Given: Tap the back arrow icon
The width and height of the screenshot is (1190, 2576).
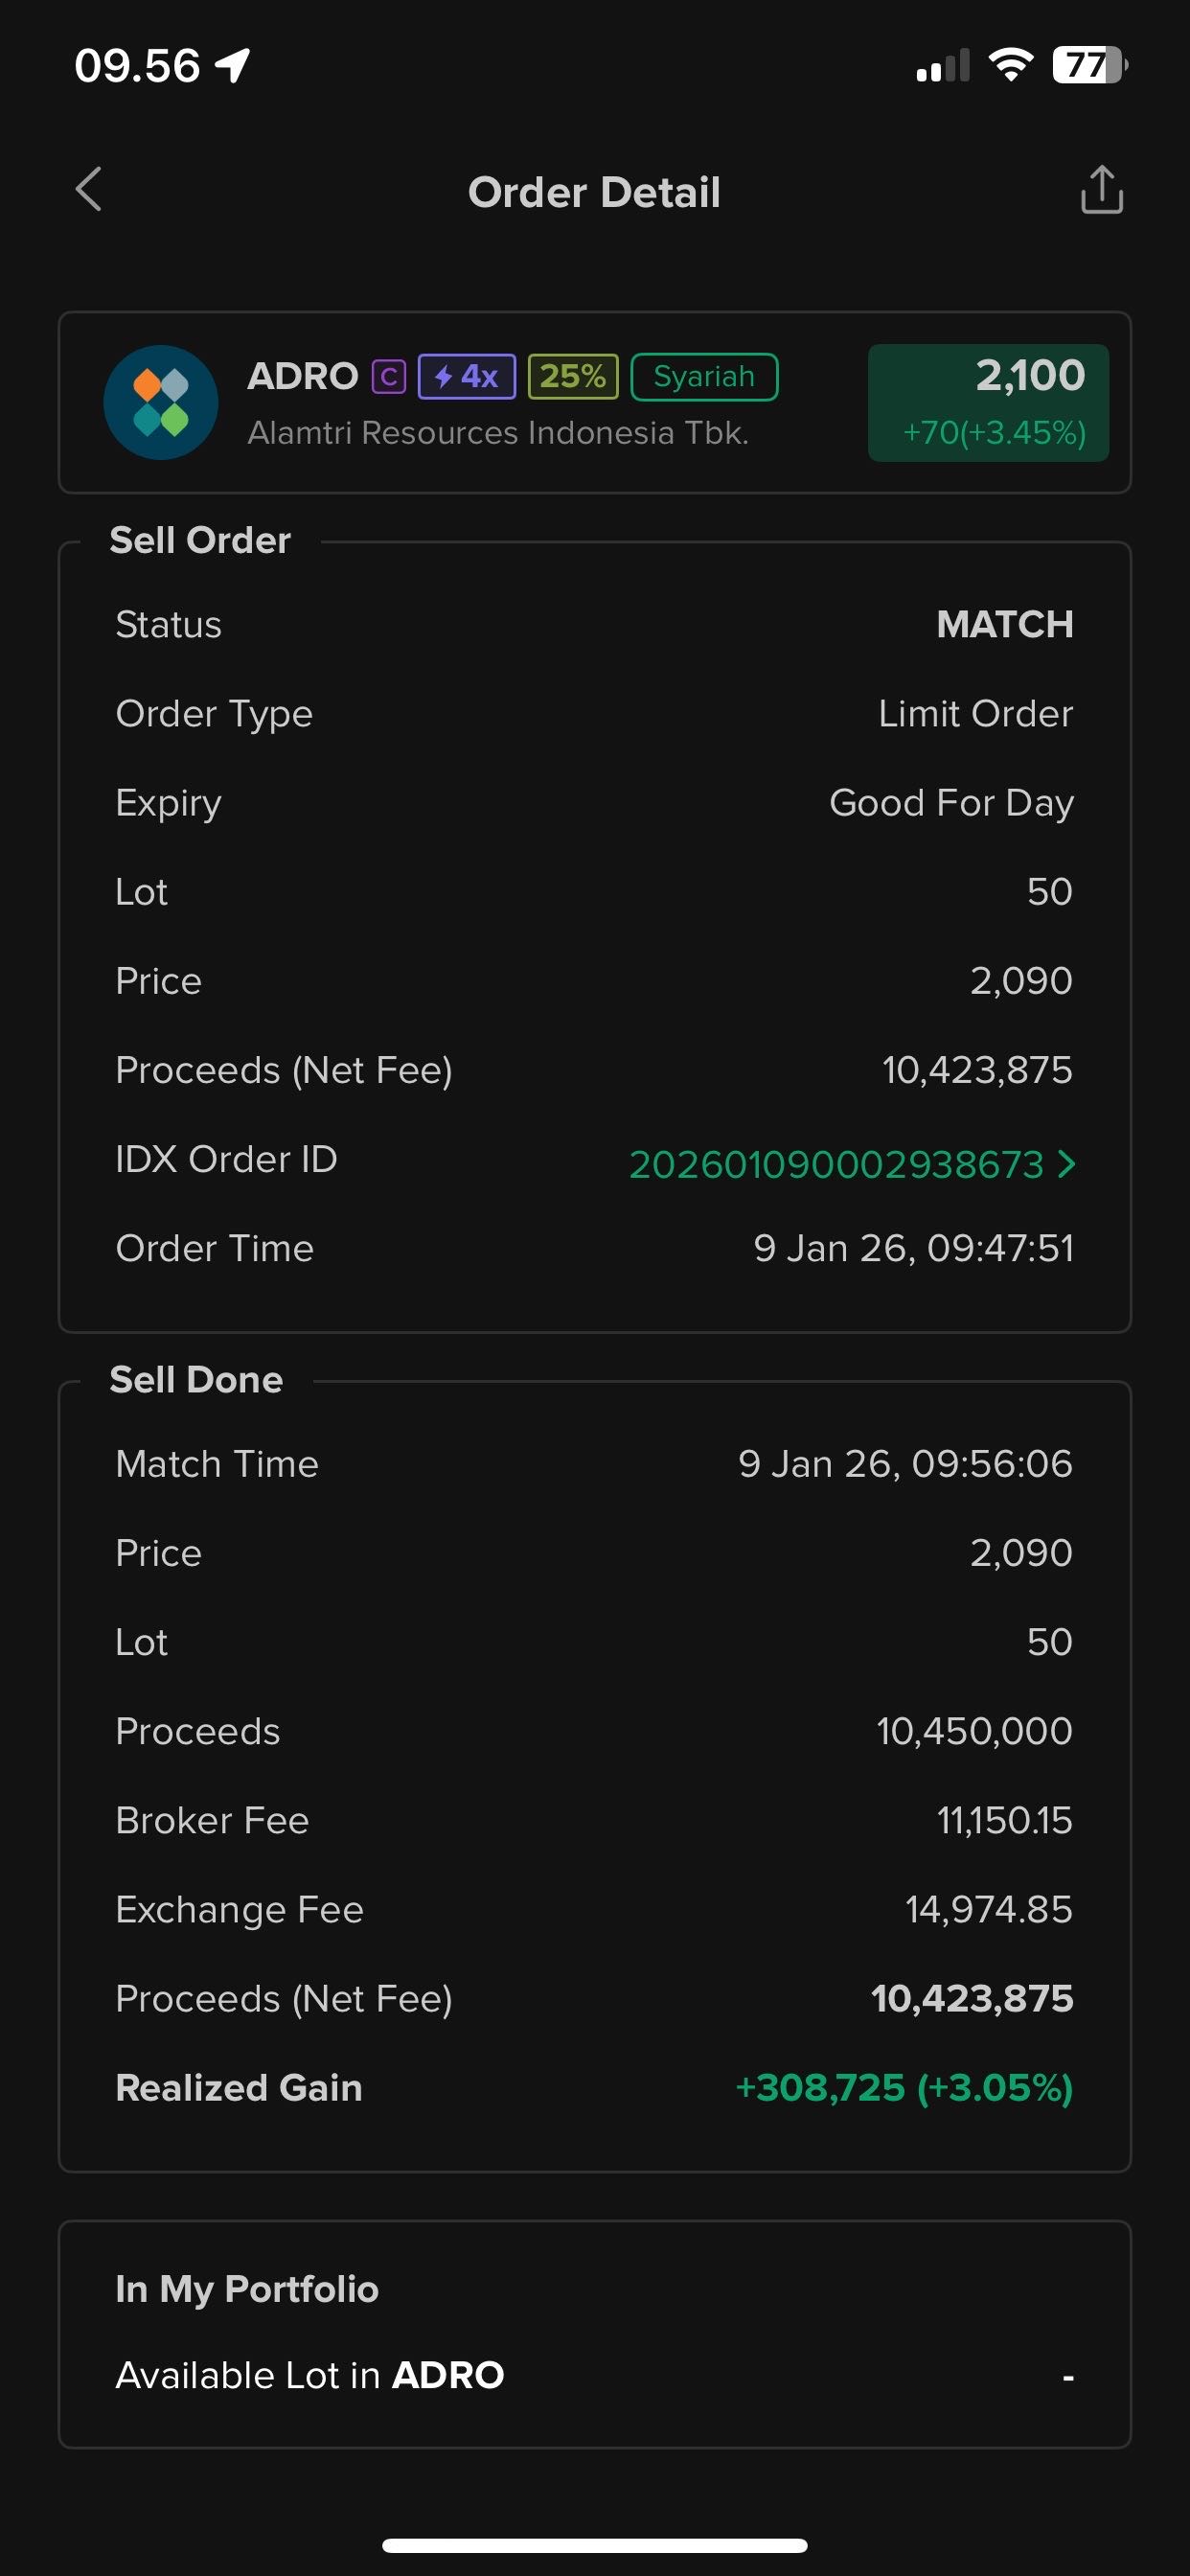Looking at the screenshot, I should [89, 190].
